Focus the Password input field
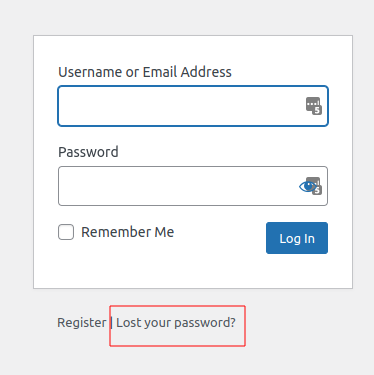Screen dimensions: 374x375 [x=193, y=186]
